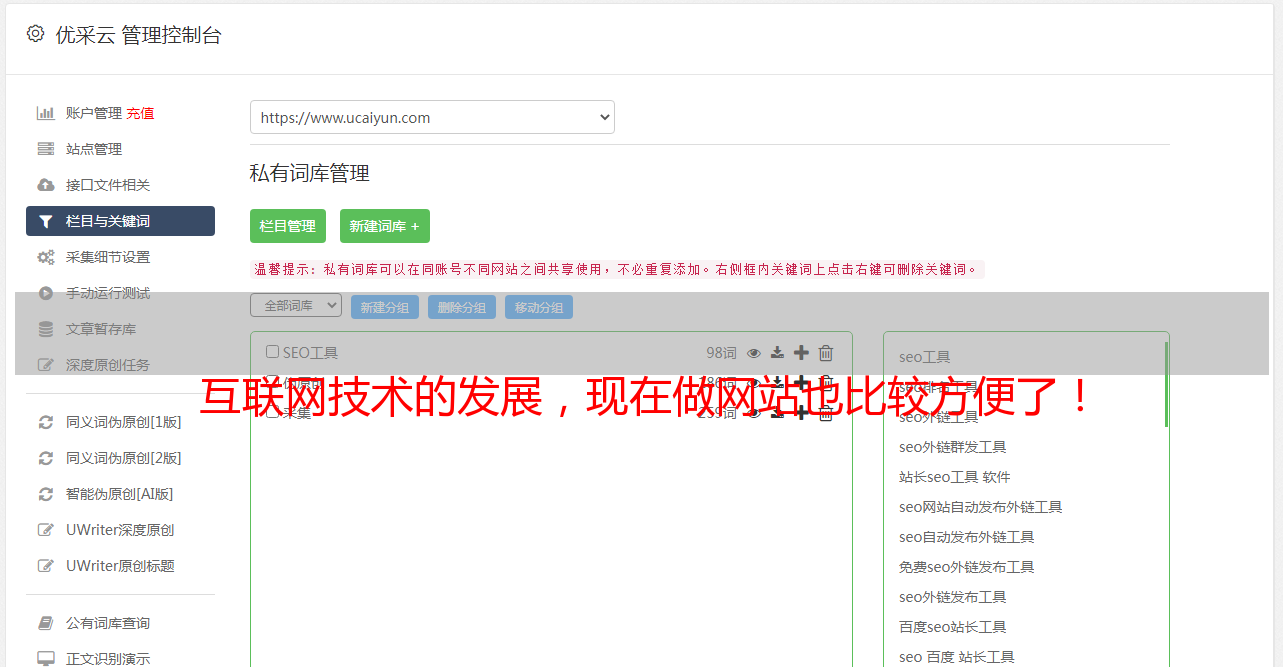The height and width of the screenshot is (667, 1283).
Task: Select keyword seo外链群发工具
Action: click(x=953, y=447)
